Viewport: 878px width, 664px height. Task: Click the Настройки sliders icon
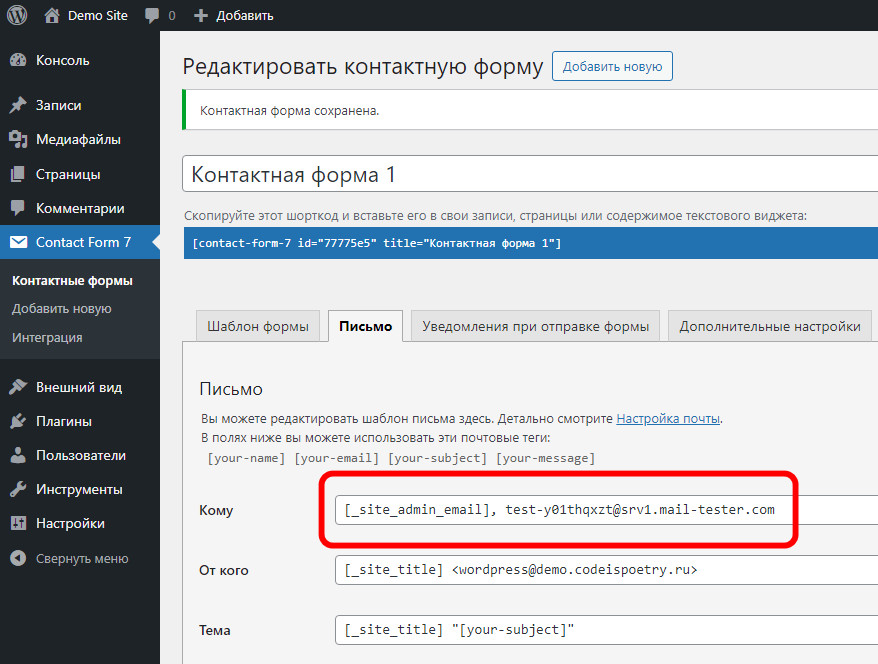[18, 523]
